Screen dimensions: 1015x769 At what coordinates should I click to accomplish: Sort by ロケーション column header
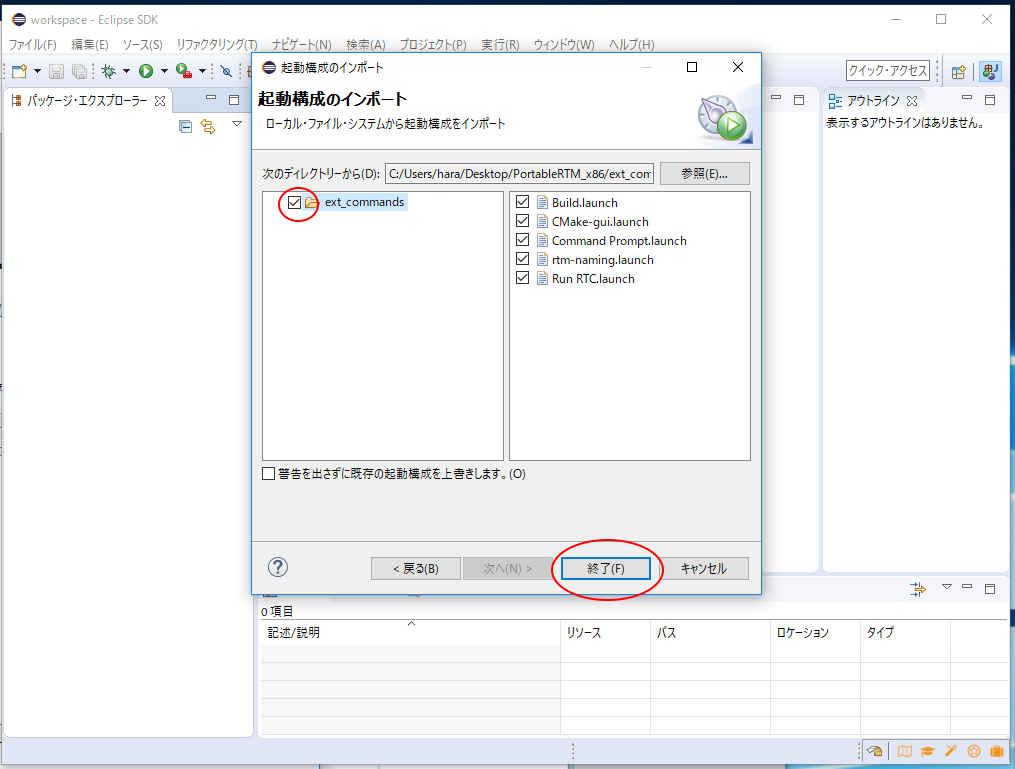815,632
